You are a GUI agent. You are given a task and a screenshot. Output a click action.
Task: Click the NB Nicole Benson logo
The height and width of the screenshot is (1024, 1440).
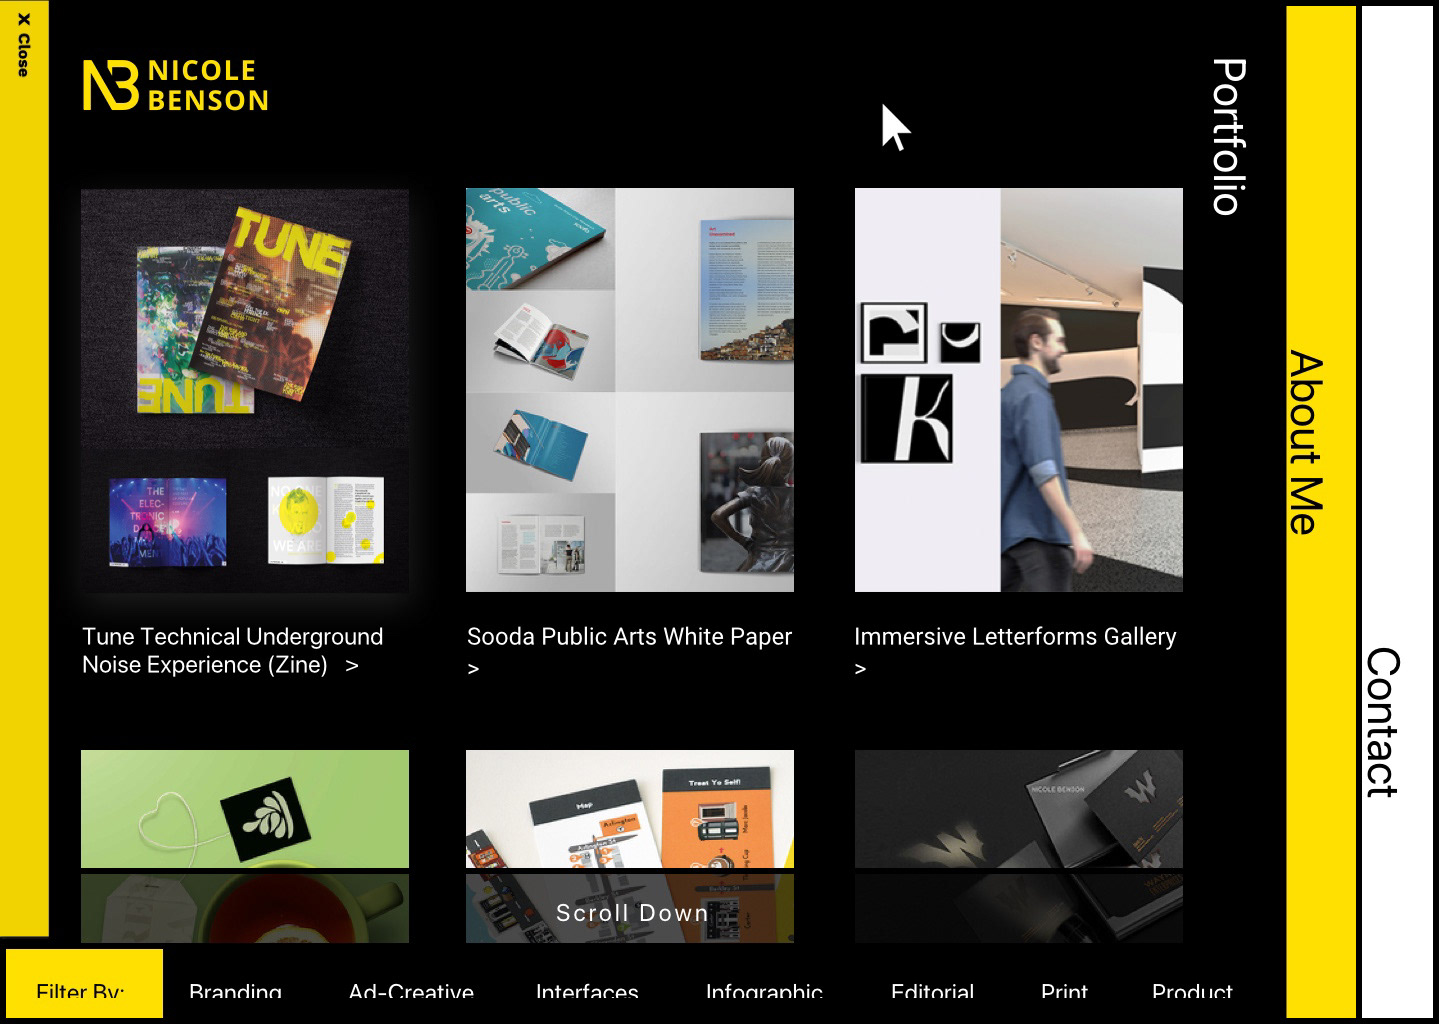point(175,85)
